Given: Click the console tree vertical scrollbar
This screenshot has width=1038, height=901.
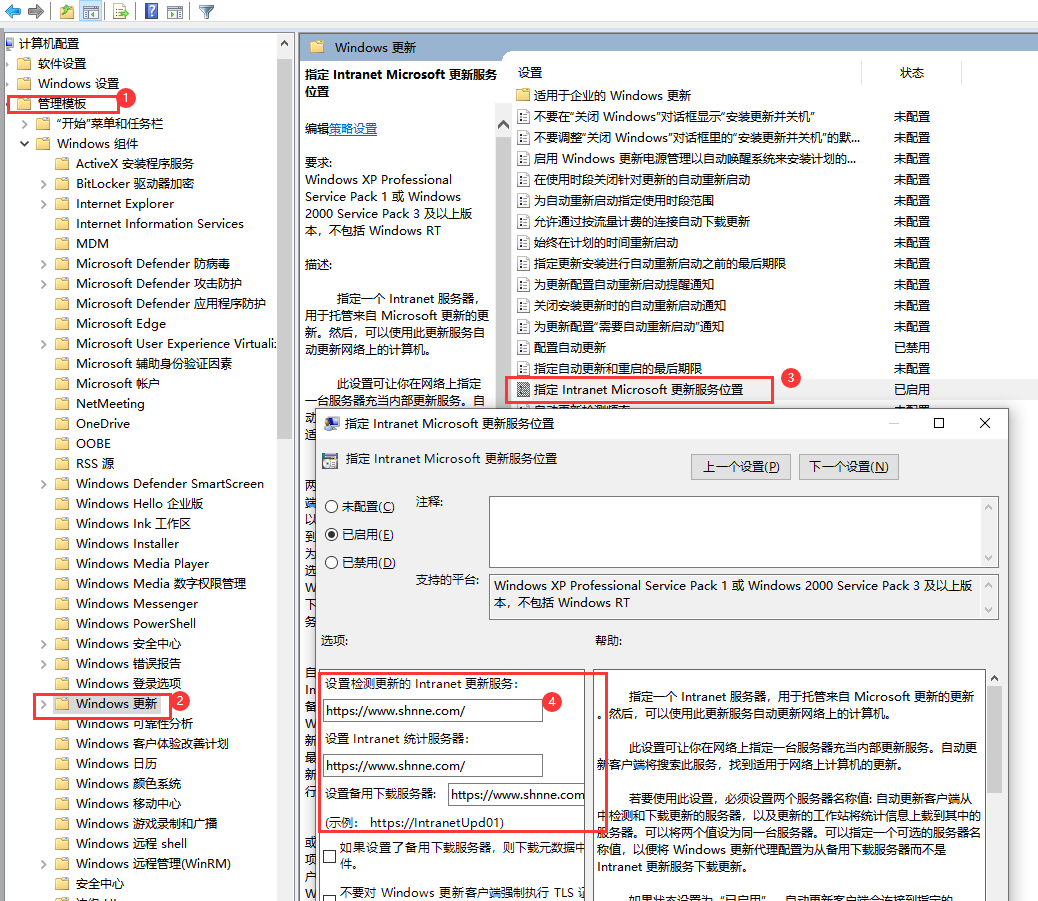Looking at the screenshot, I should [x=285, y=248].
